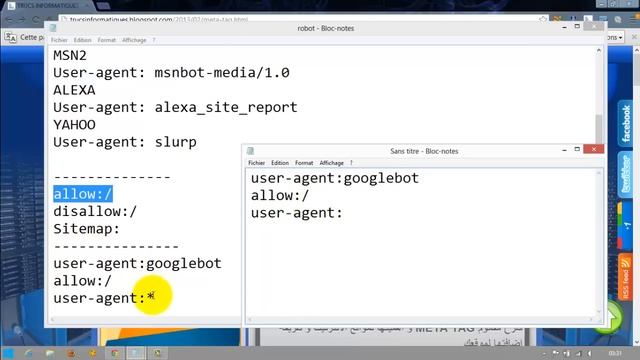Open Fichier menu in Sans titre Bloc-notes

[x=257, y=163]
